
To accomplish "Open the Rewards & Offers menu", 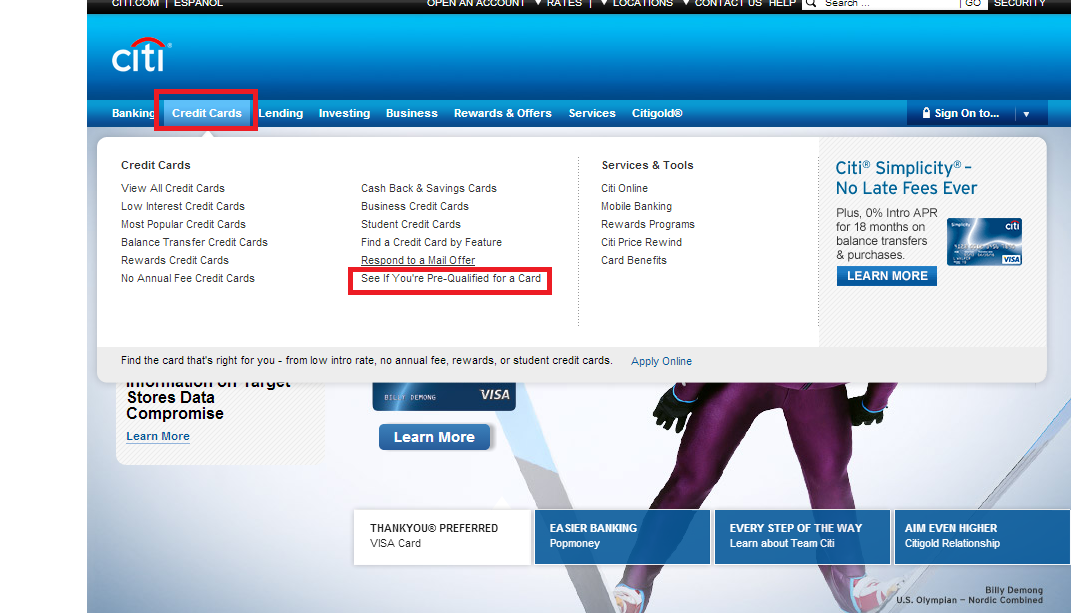I will 503,113.
